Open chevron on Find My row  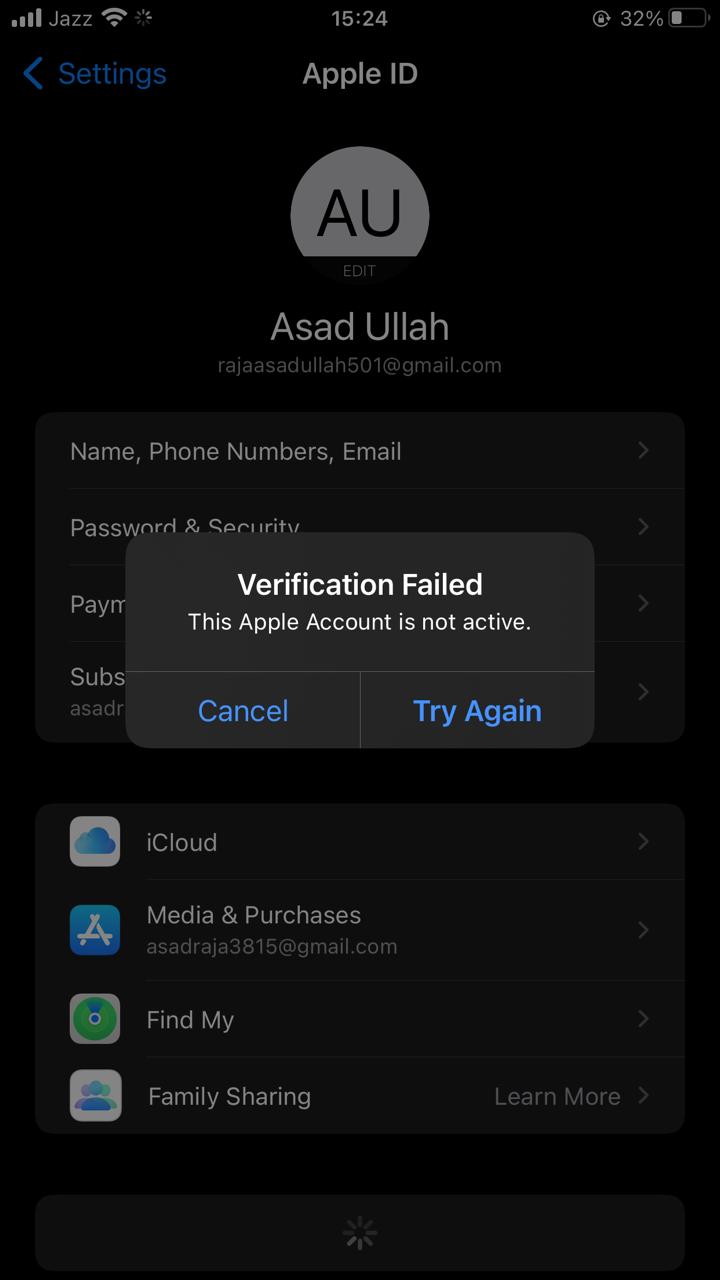click(644, 1019)
